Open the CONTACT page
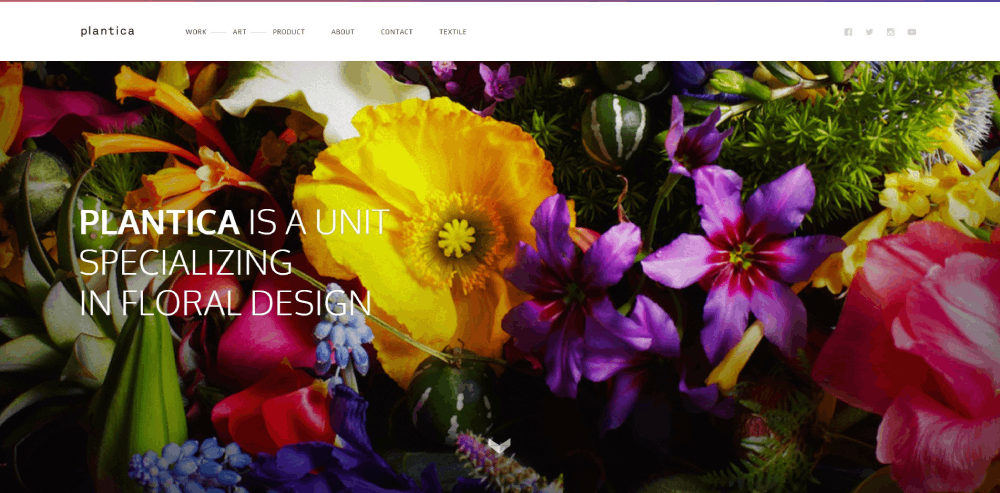This screenshot has width=1000, height=493. pos(397,32)
